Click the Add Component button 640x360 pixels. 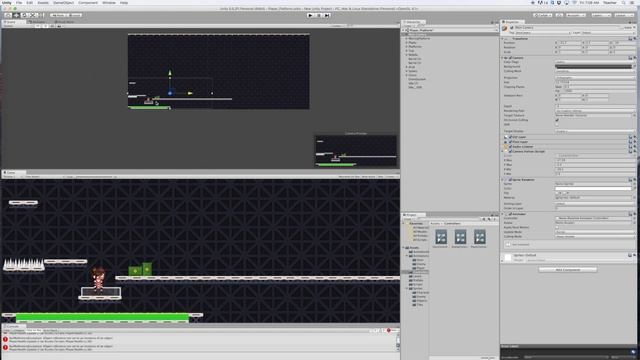567,270
